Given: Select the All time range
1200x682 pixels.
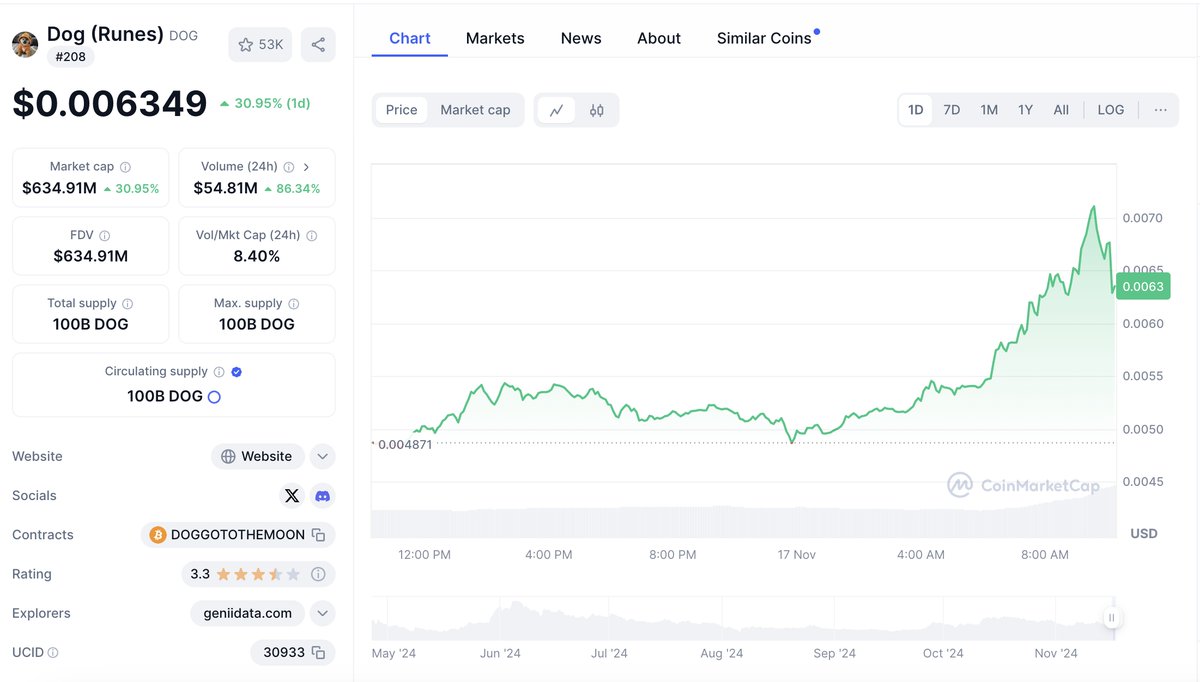Looking at the screenshot, I should coord(1061,110).
